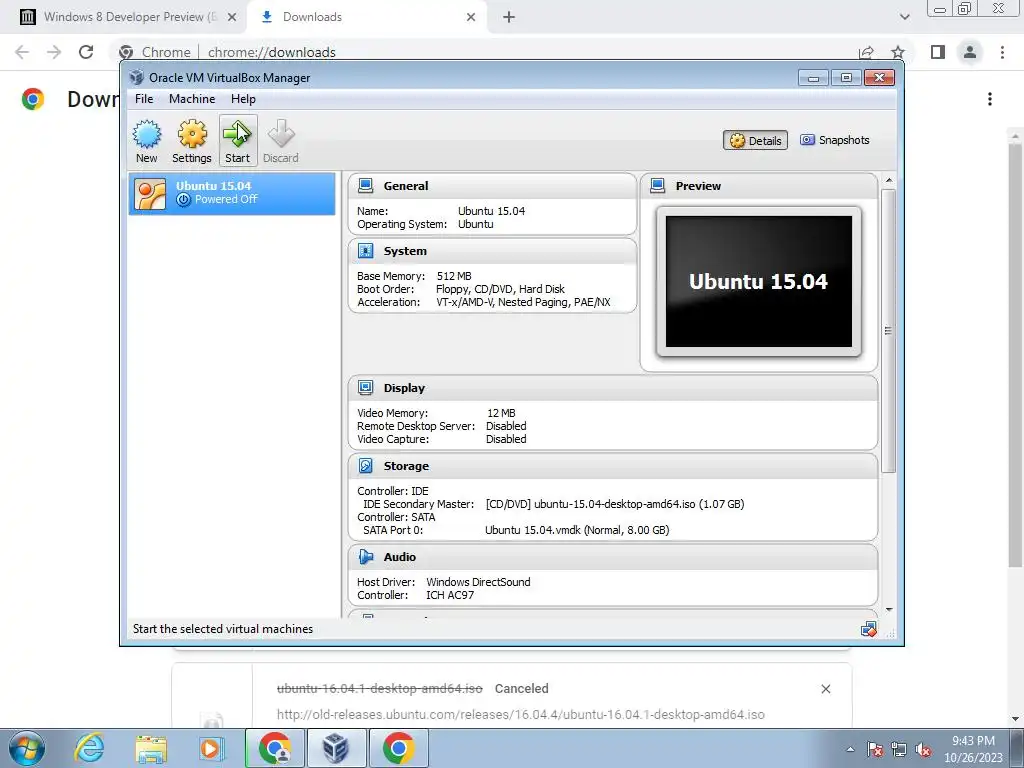Close the Downloads tab in Chrome
Image resolution: width=1024 pixels, height=768 pixels.
tap(471, 17)
